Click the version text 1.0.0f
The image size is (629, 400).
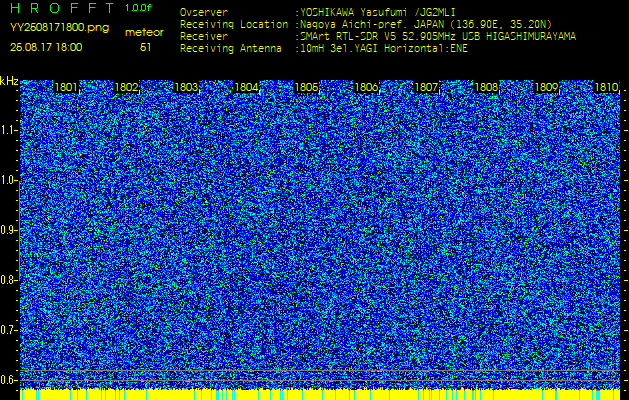pyautogui.click(x=138, y=8)
